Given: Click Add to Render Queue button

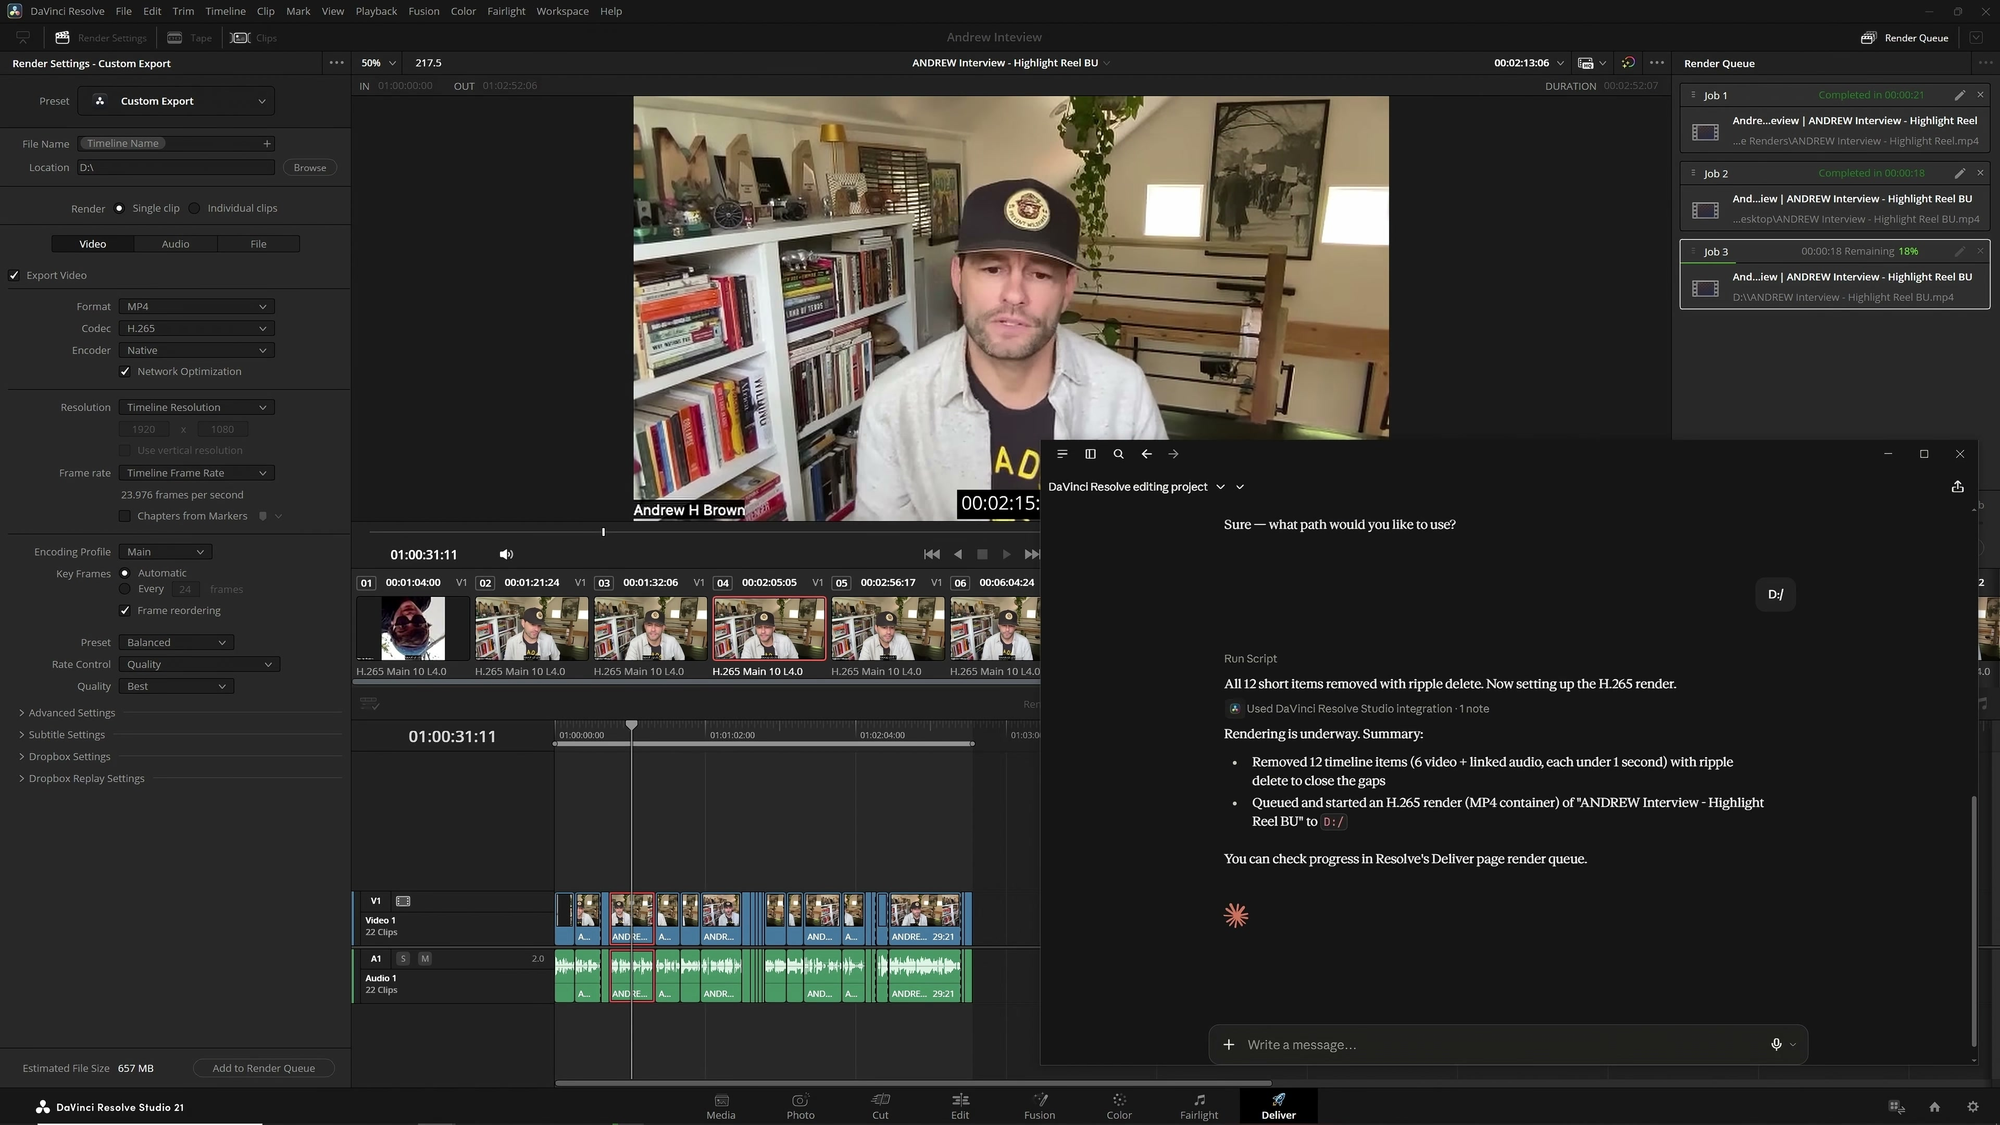Looking at the screenshot, I should 264,1068.
